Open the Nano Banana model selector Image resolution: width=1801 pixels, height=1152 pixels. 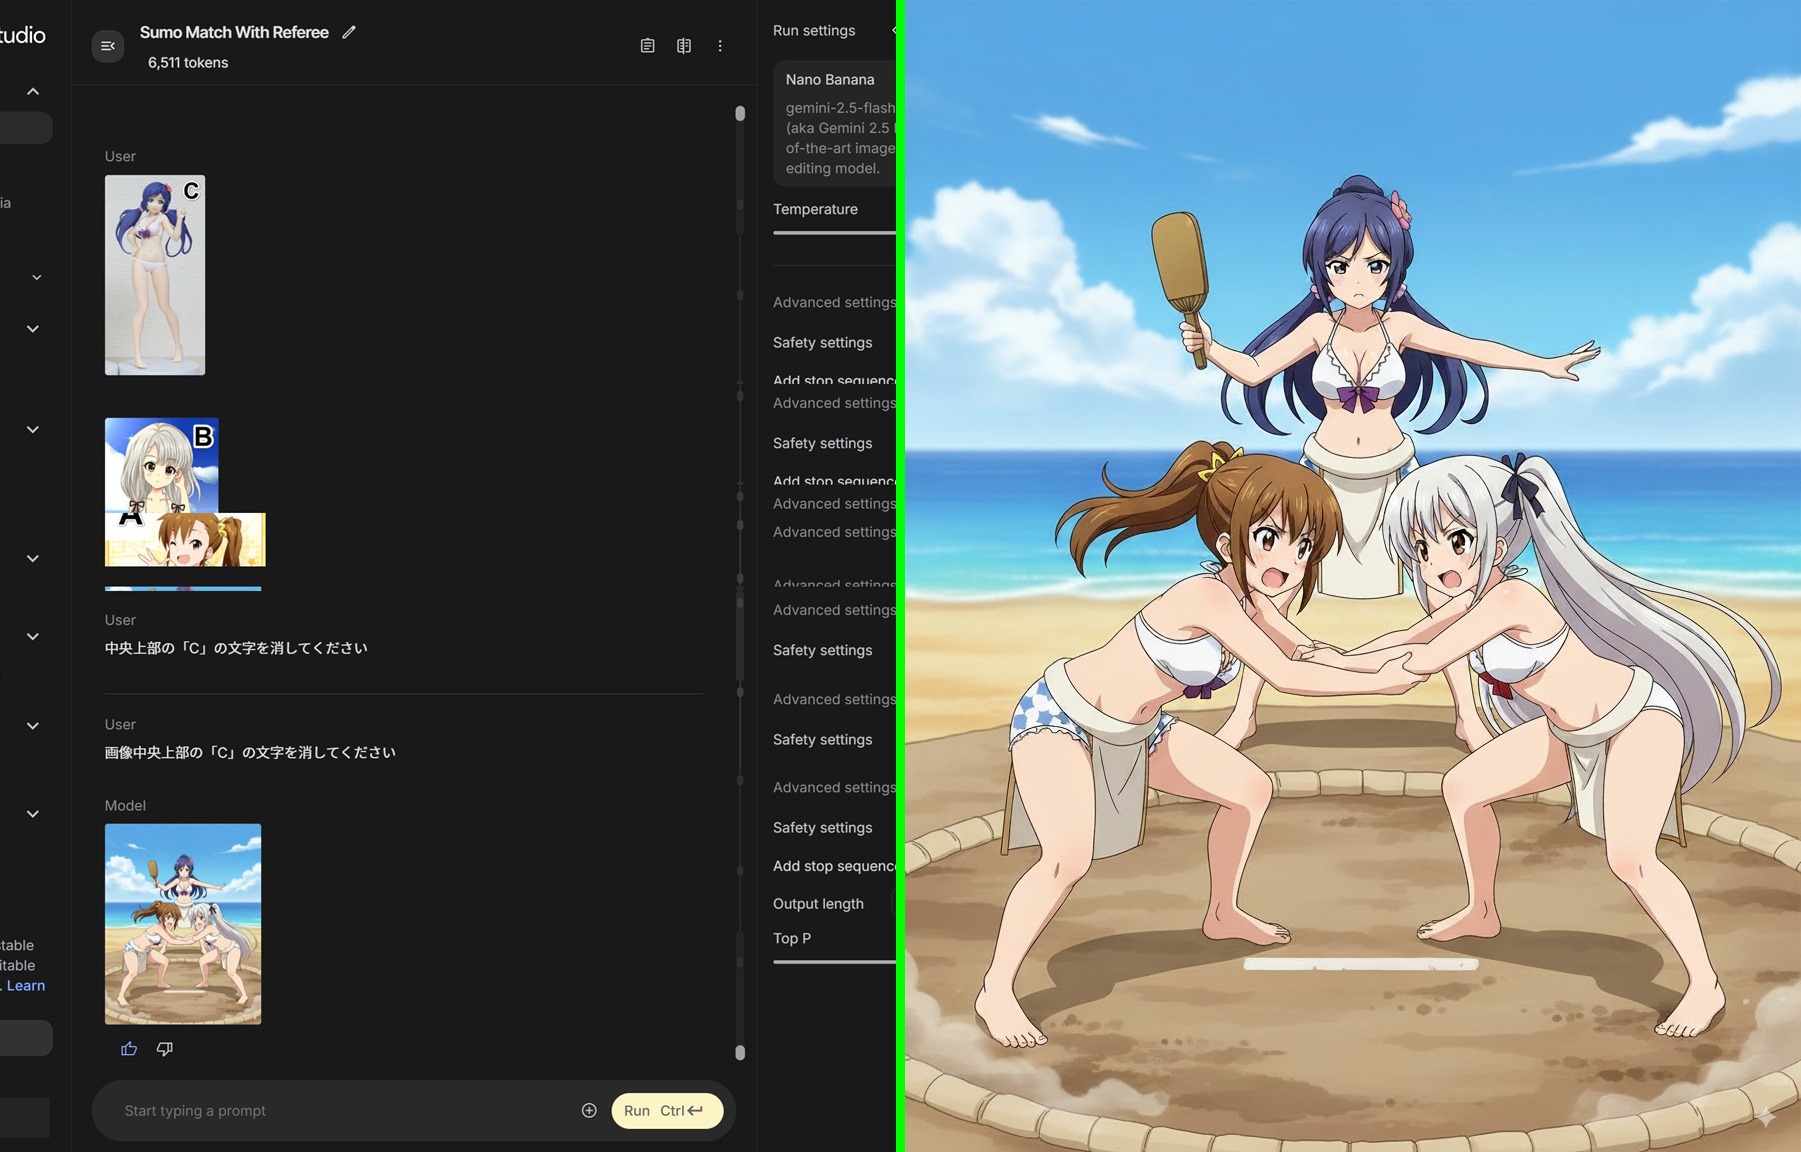[834, 123]
